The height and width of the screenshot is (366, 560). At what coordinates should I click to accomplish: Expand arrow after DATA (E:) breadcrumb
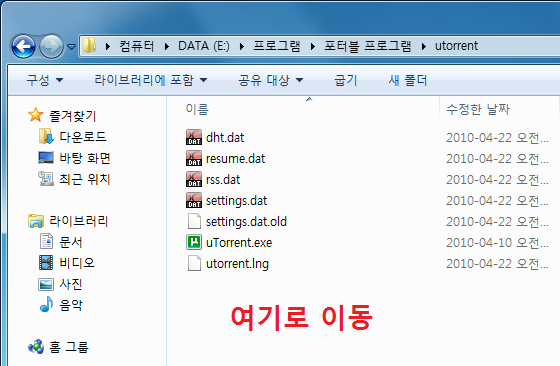point(242,46)
